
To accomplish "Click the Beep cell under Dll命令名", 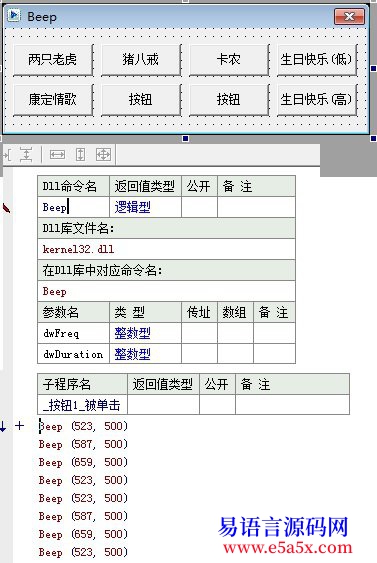I will [74, 207].
